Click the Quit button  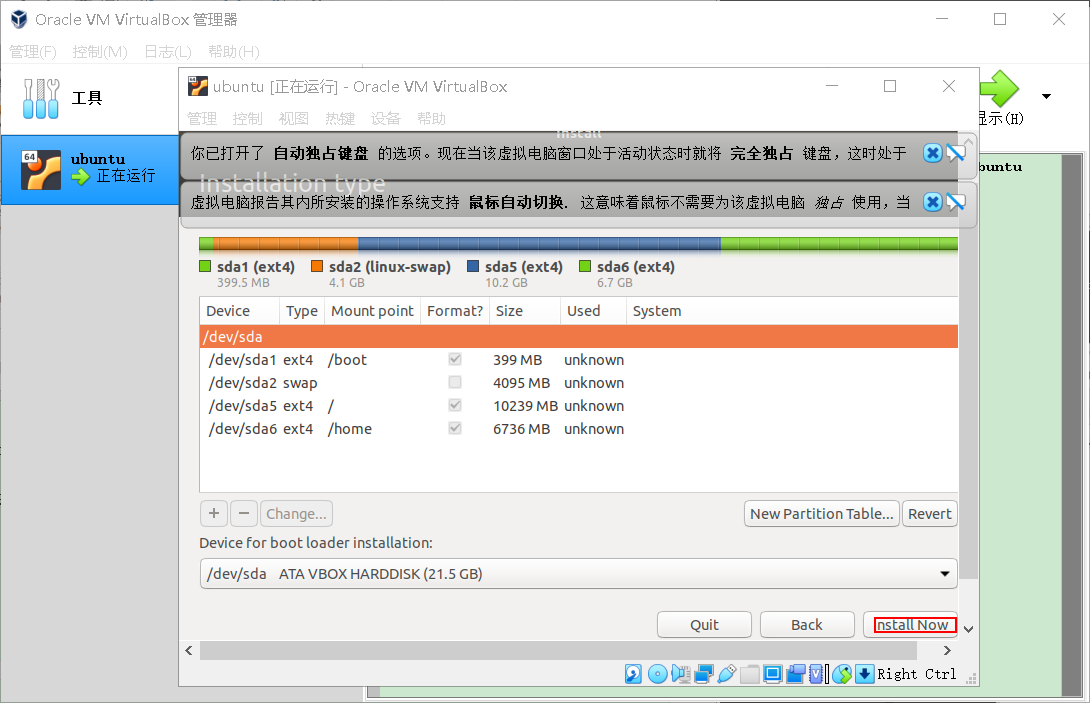click(x=704, y=624)
